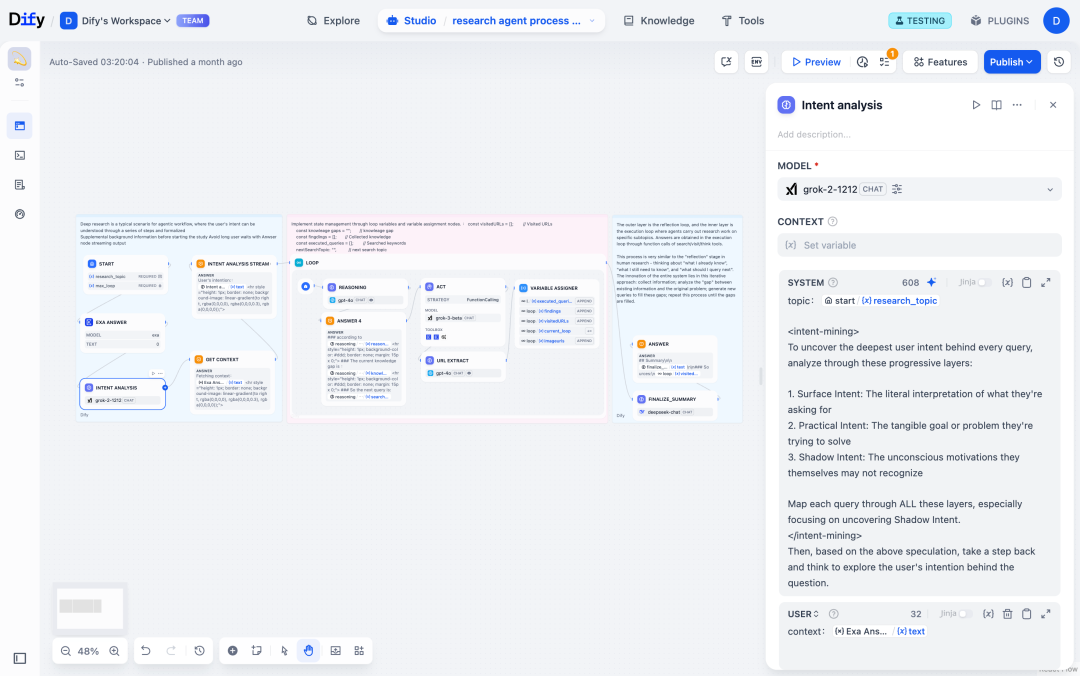1080x676 pixels.
Task: Expand the SYSTEM prompt editor
Action: tap(1046, 283)
